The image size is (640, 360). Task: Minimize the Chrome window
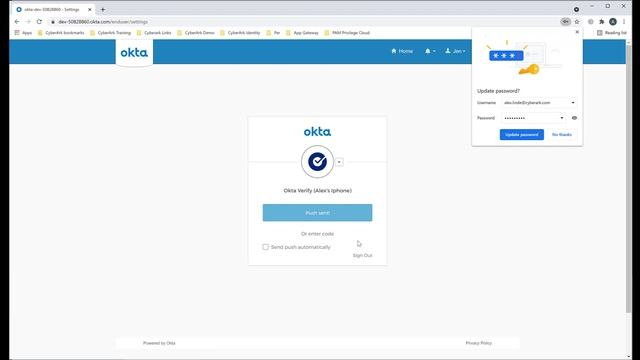pos(592,6)
